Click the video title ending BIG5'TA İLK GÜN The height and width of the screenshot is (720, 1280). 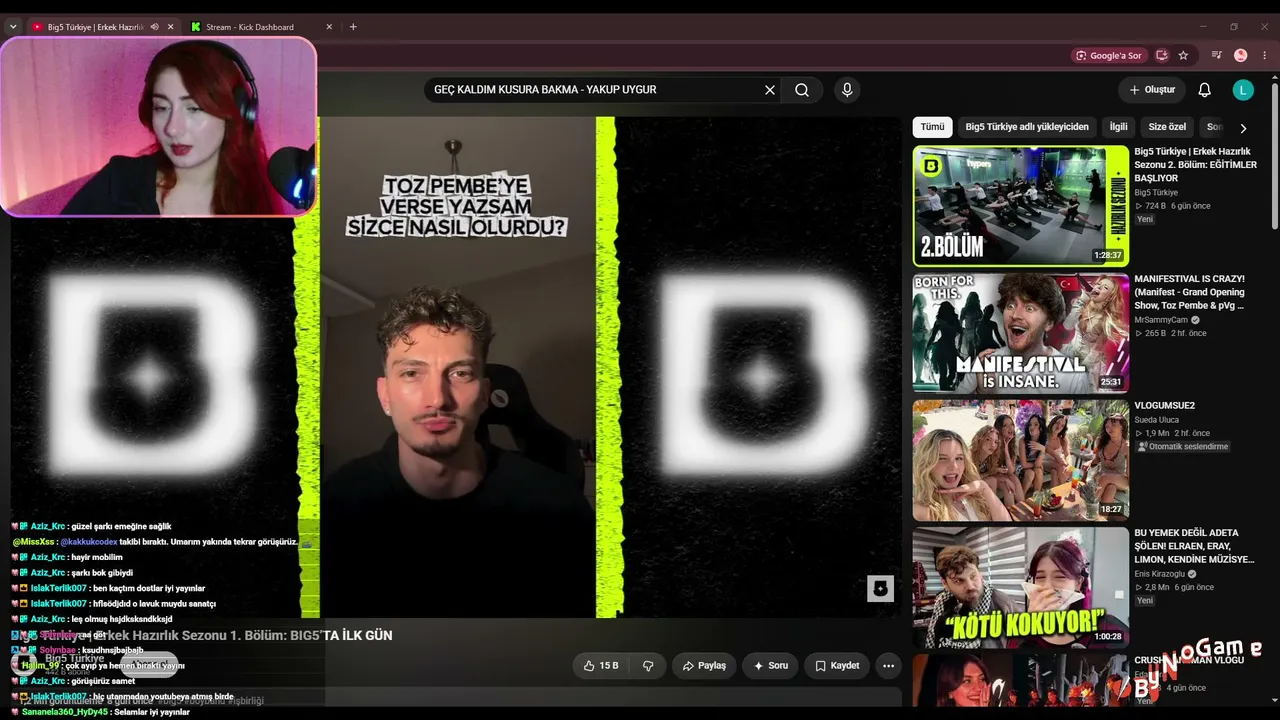(201, 635)
